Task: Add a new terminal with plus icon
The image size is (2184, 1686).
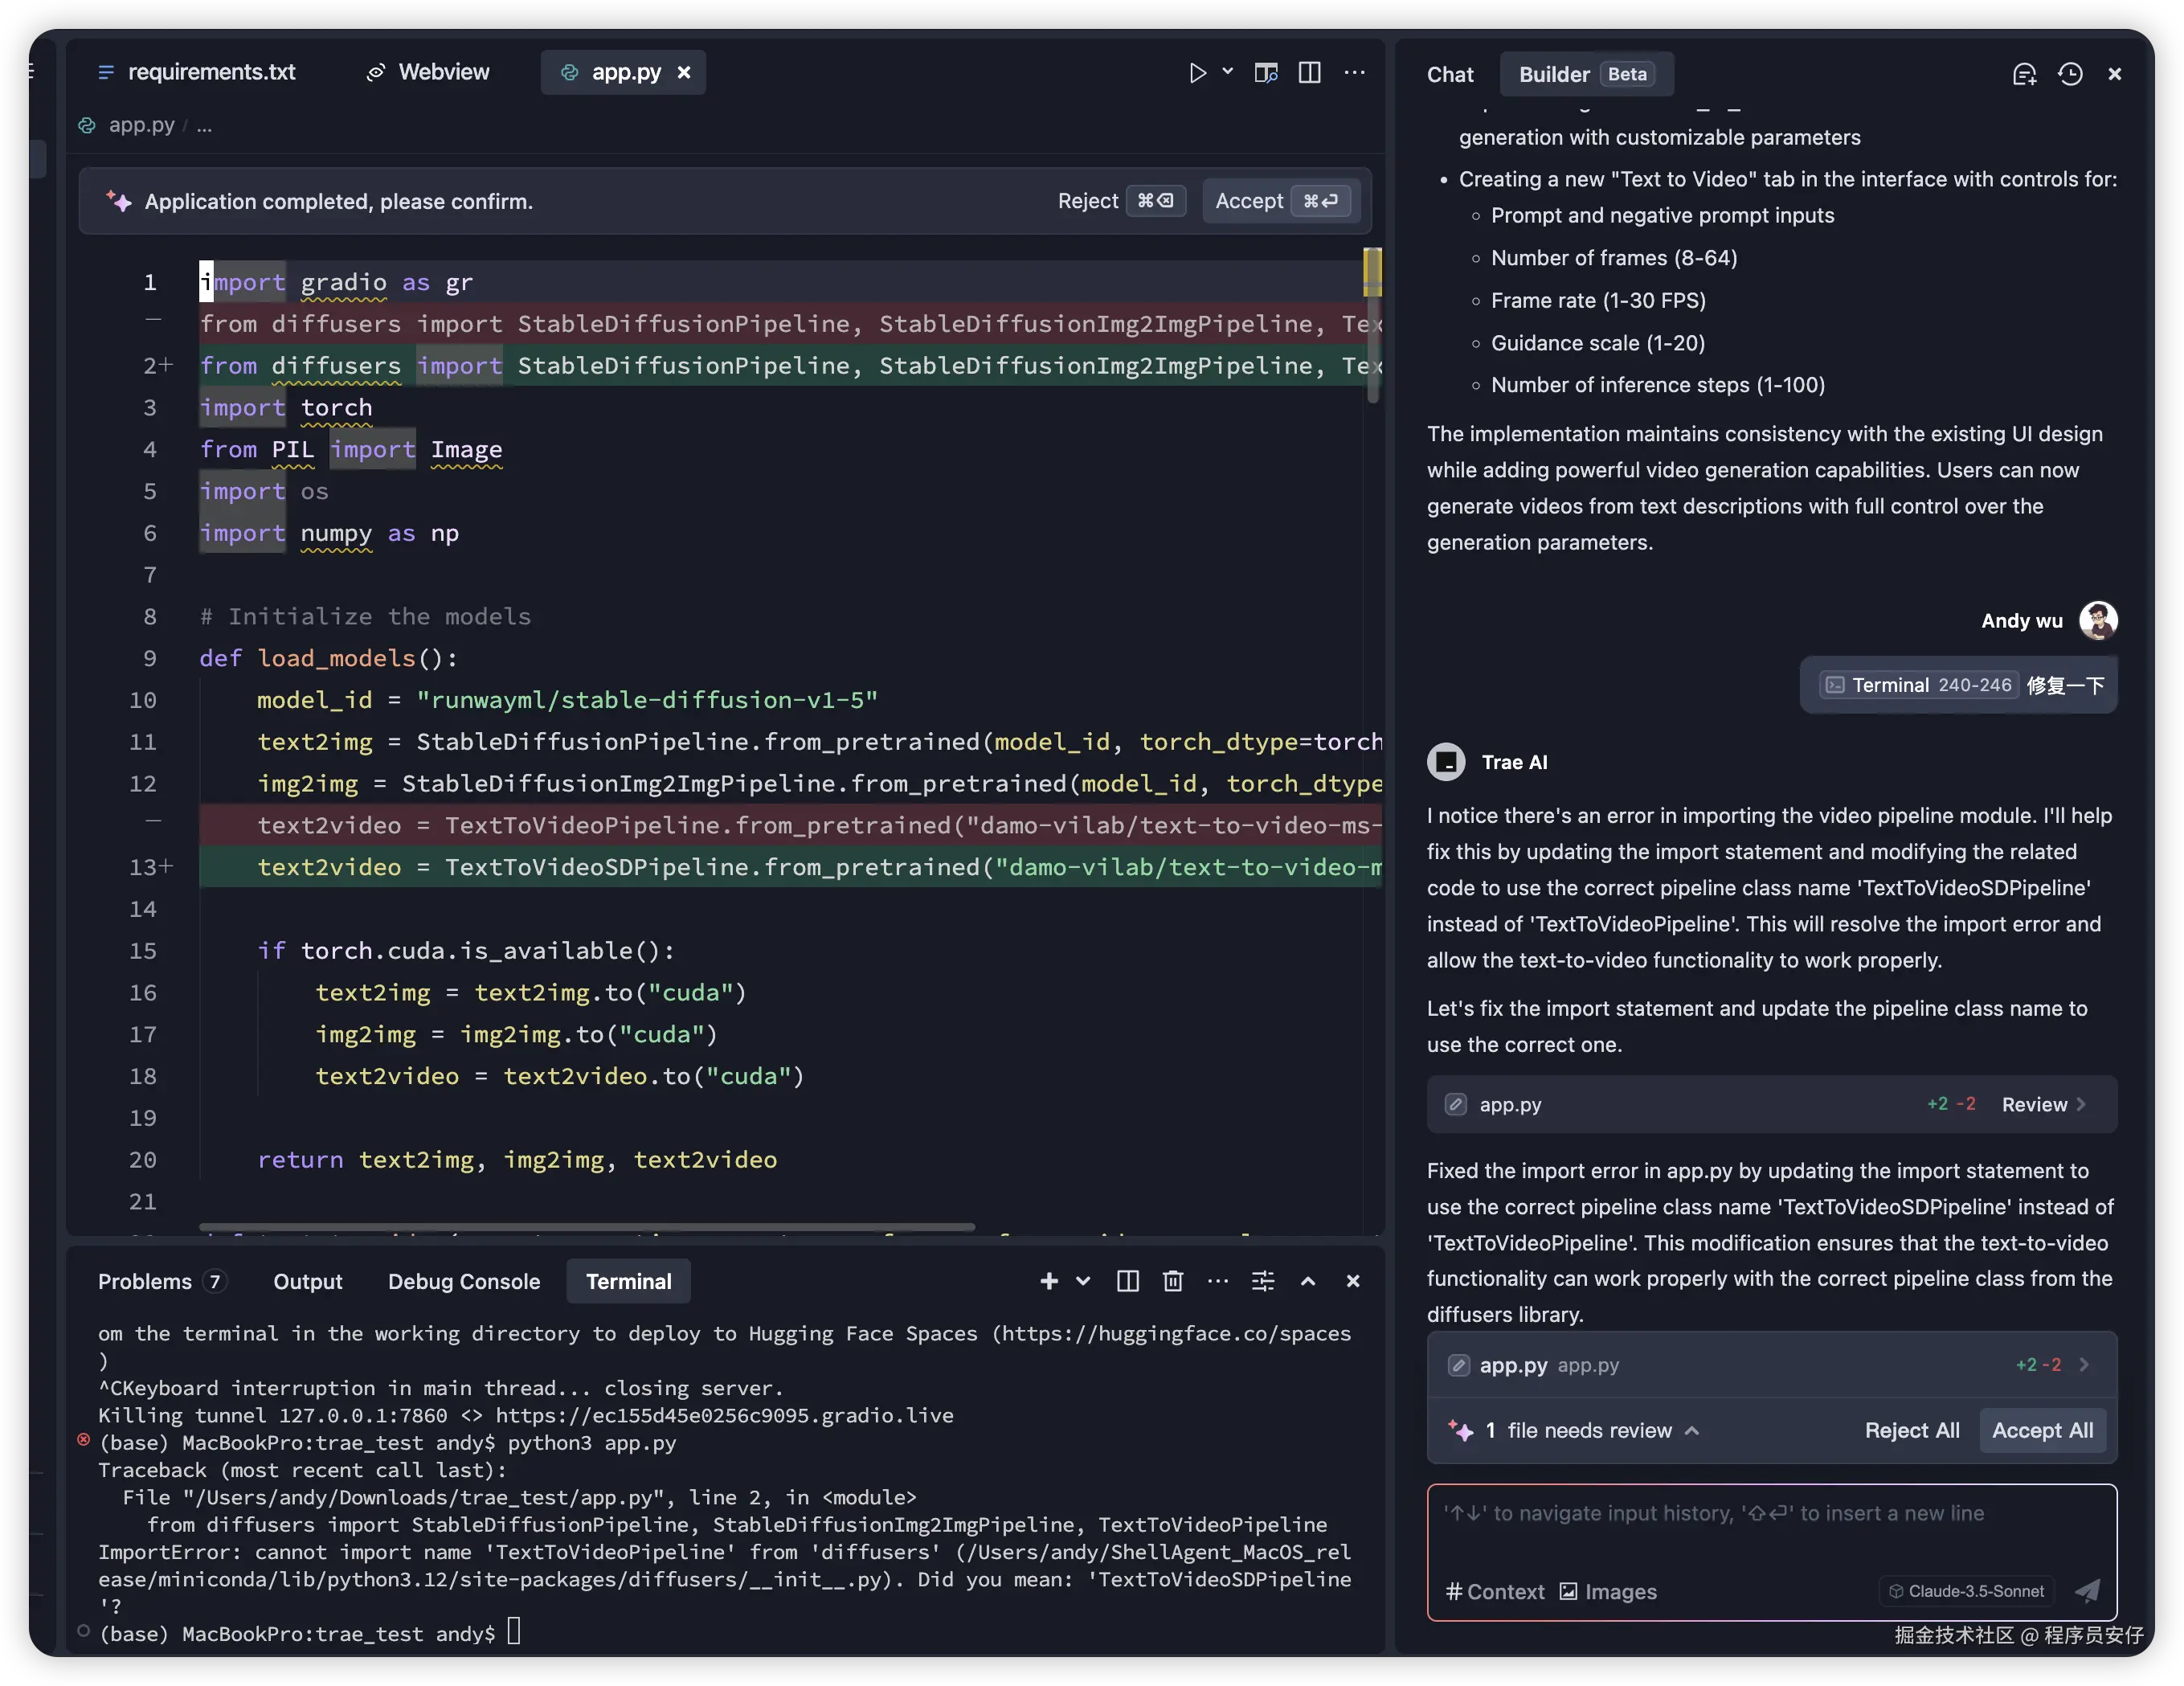Action: point(1049,1281)
